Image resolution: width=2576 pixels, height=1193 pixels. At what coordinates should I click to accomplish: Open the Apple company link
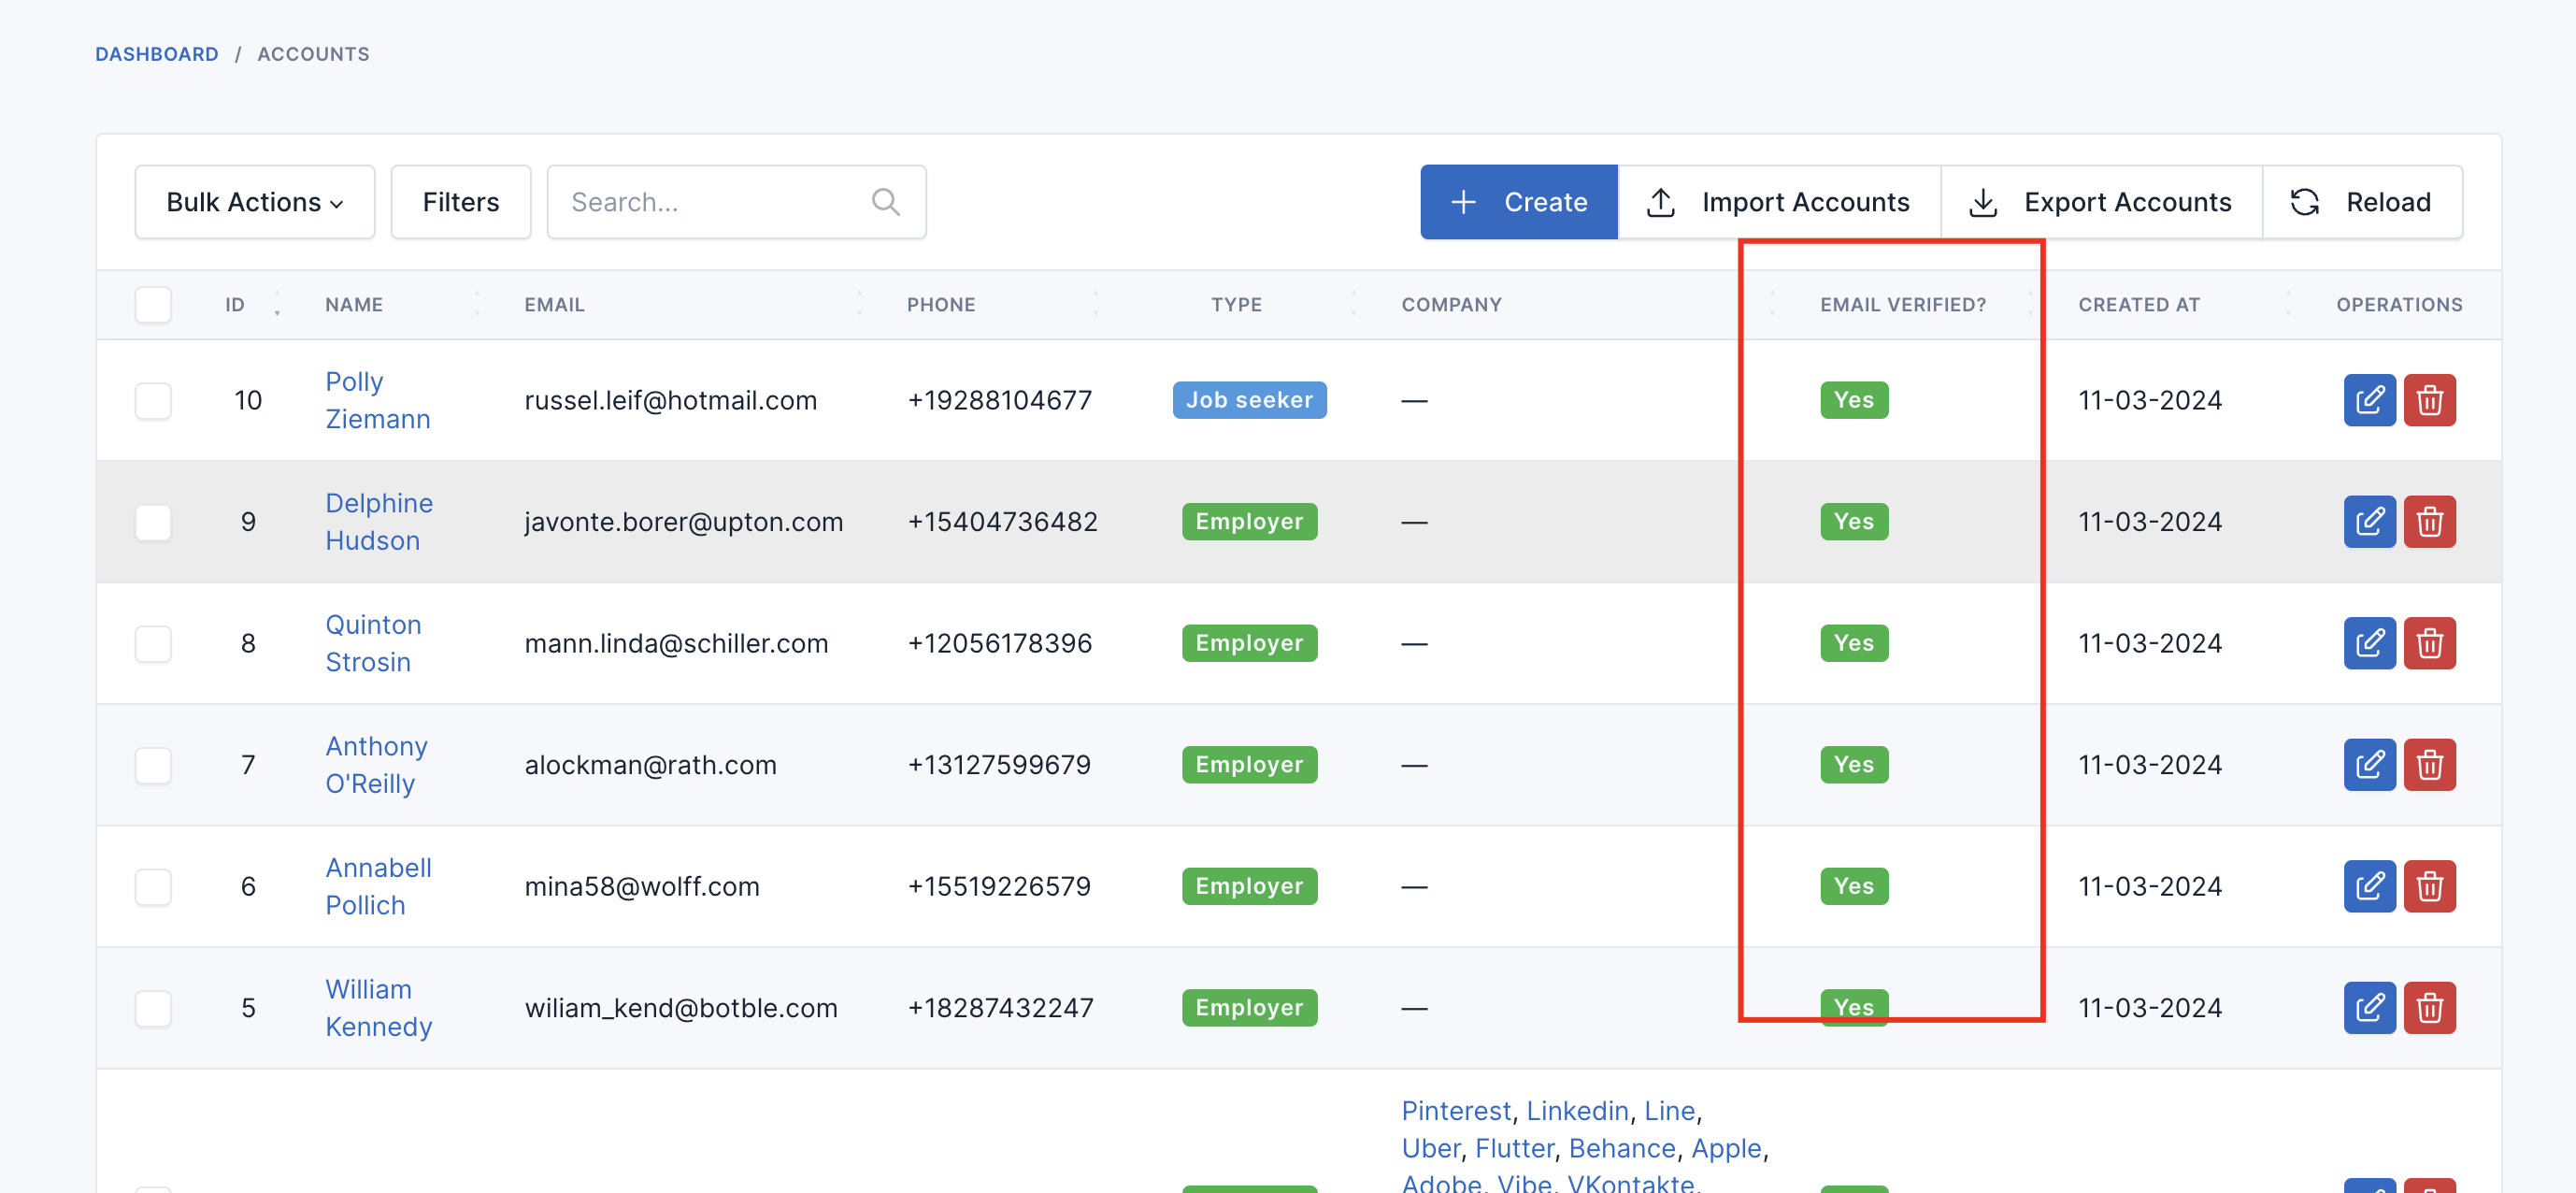[x=1726, y=1148]
